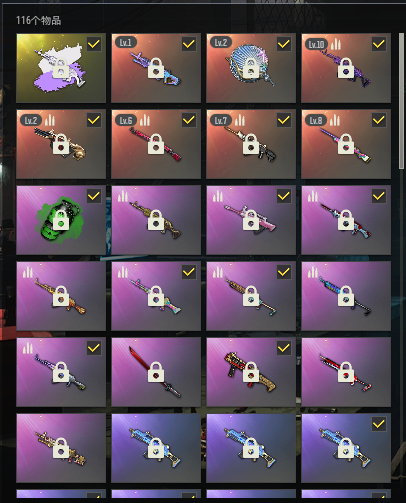Select the red-black sniper rifle tile
The height and width of the screenshot is (503, 406).
(x=346, y=372)
